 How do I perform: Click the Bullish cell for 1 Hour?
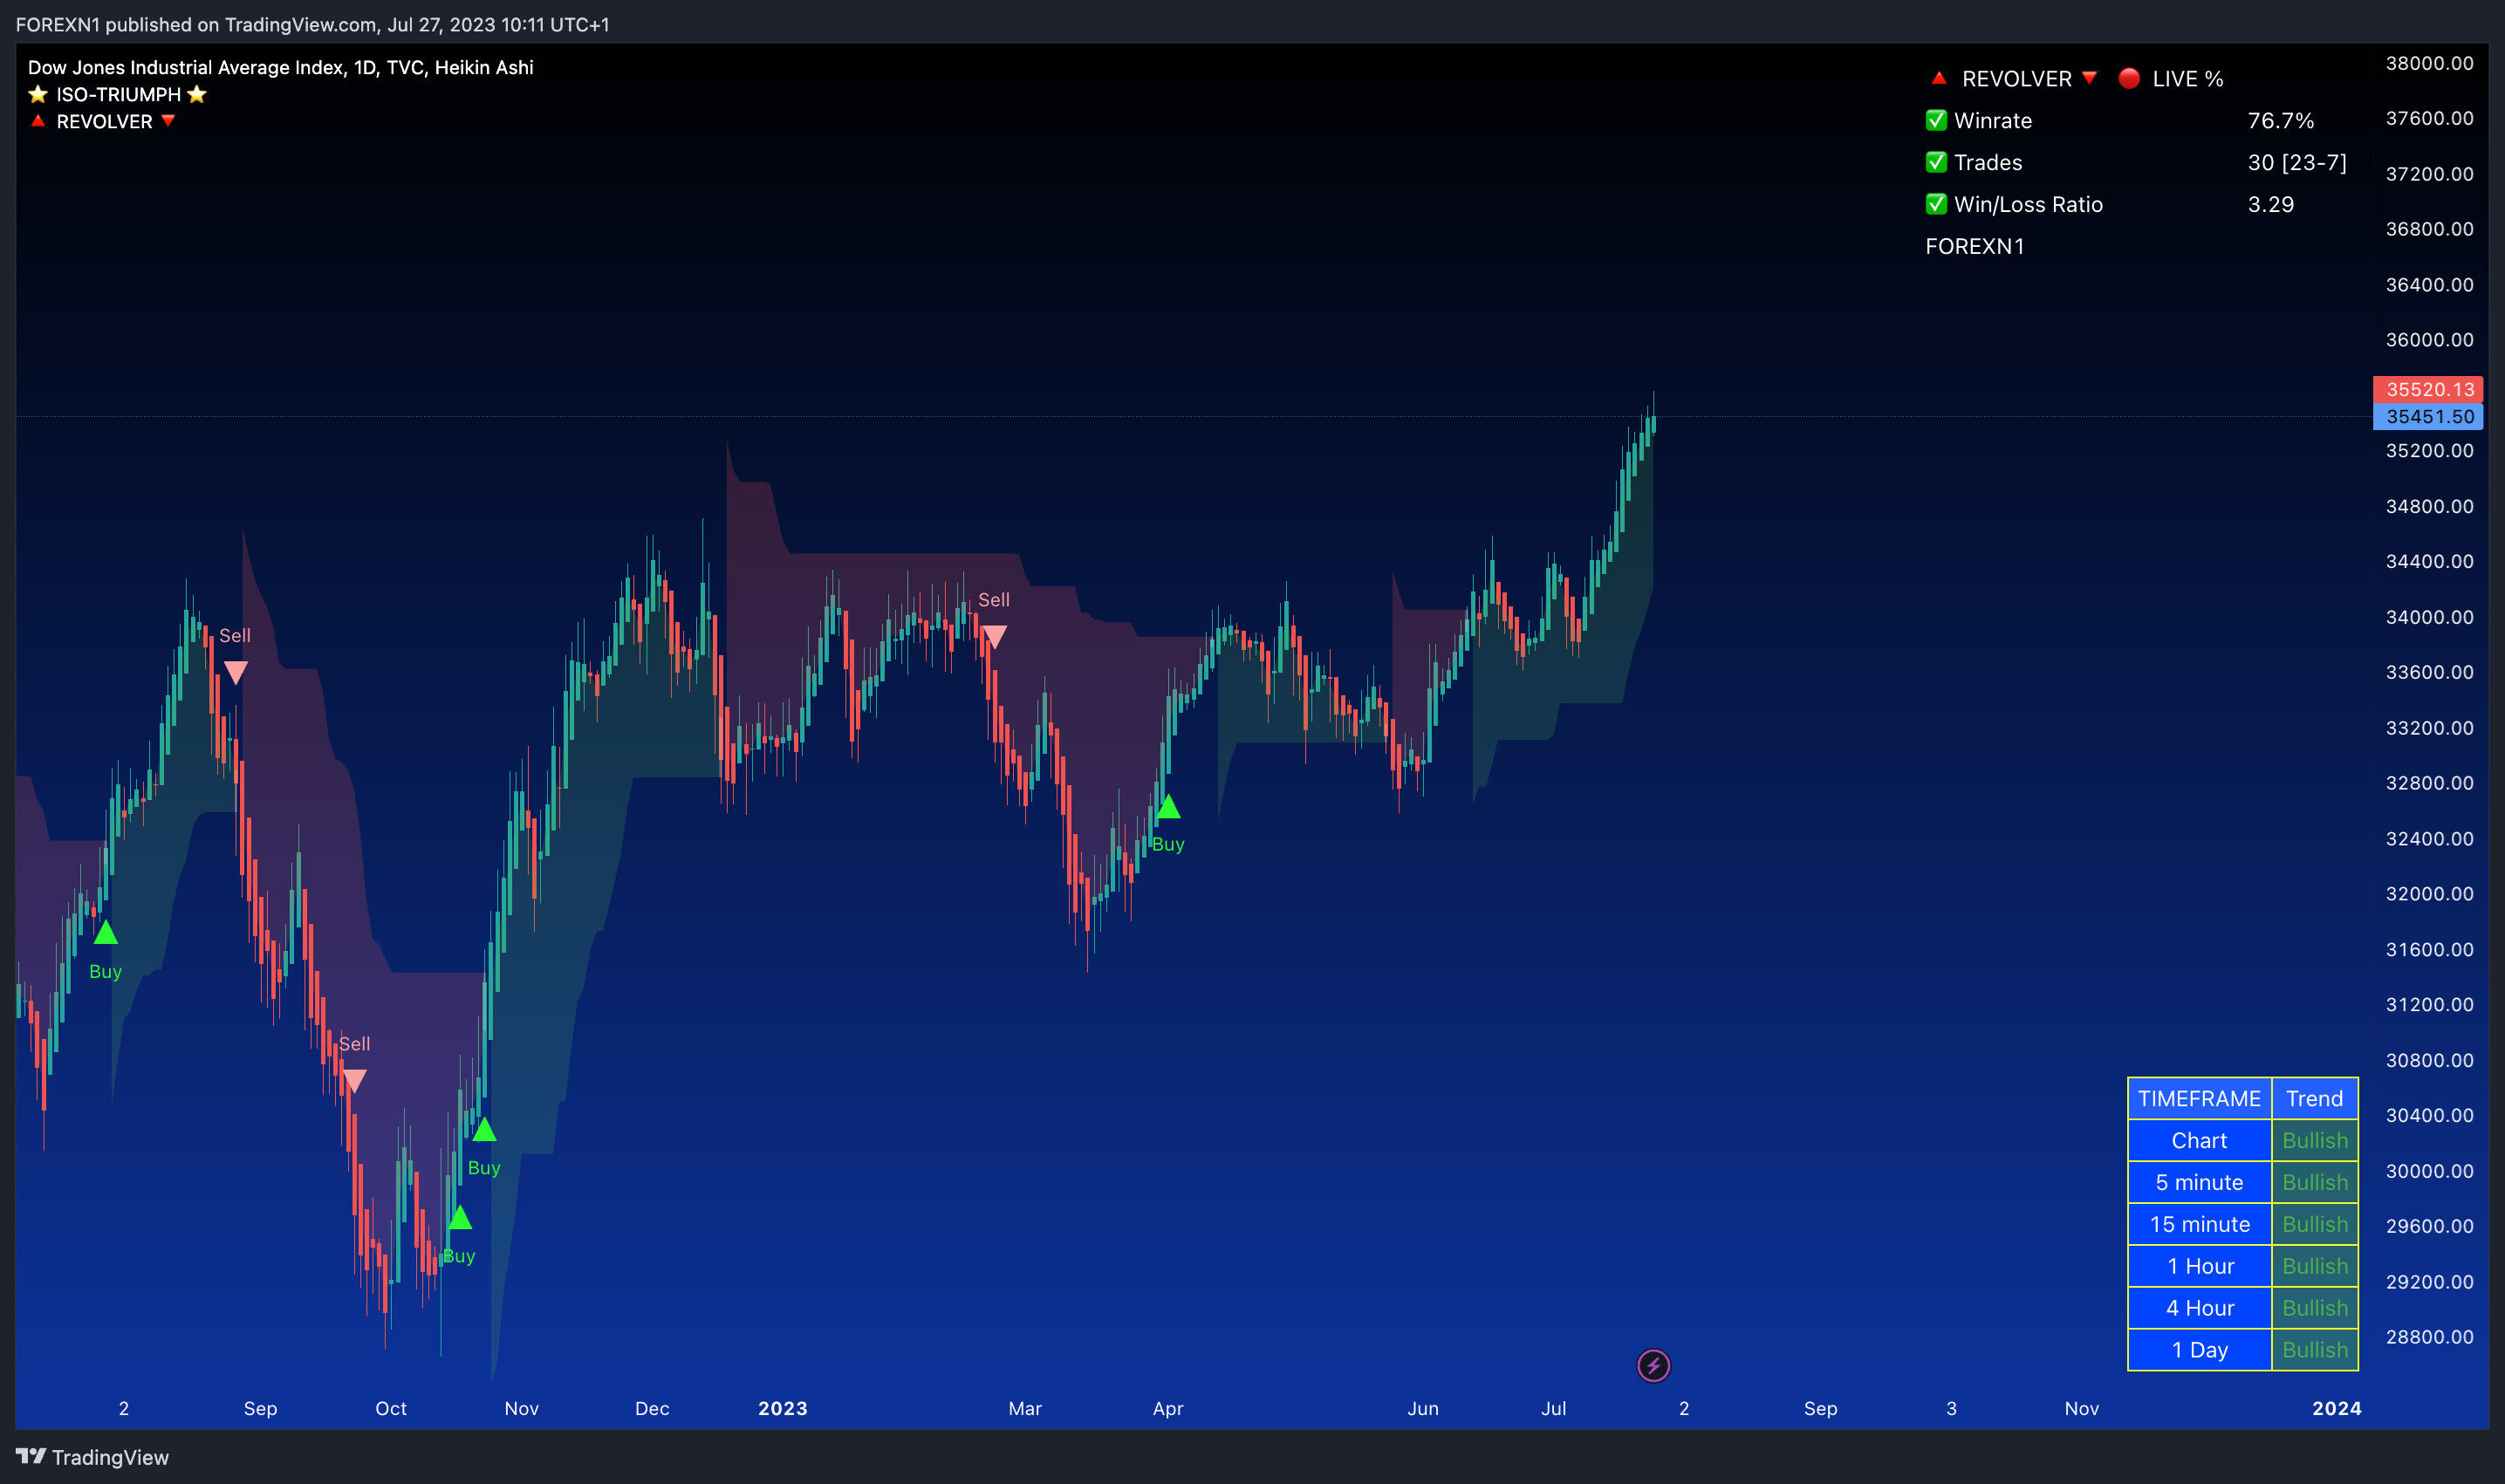[x=2315, y=1267]
